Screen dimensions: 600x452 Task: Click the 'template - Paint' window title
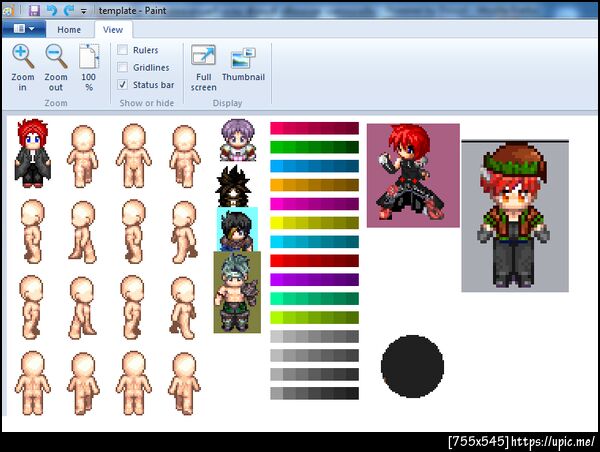(132, 11)
